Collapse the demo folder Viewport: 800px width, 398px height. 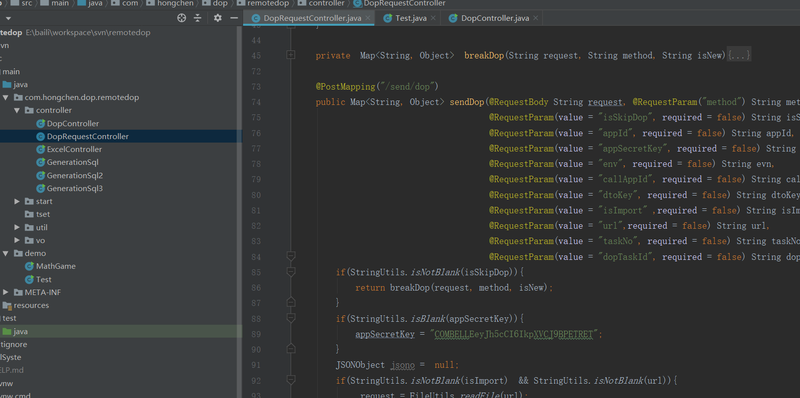pos(6,253)
